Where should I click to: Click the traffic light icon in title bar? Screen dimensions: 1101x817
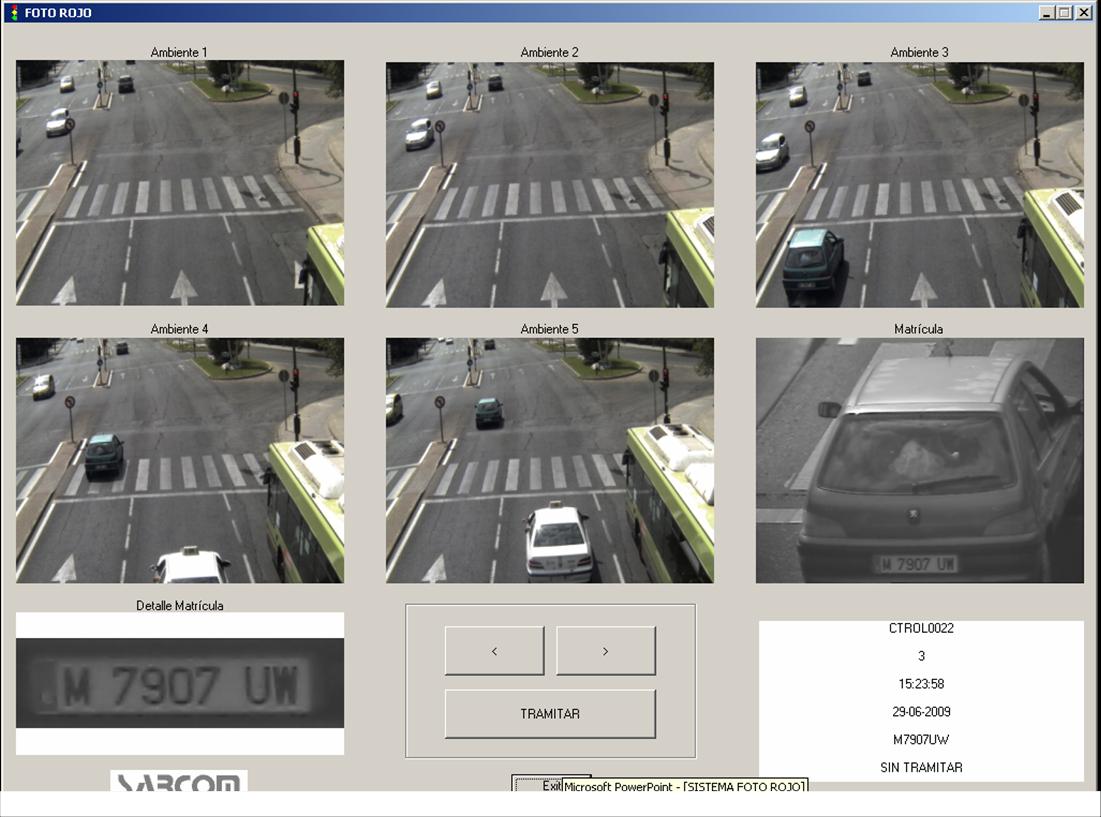pos(14,13)
